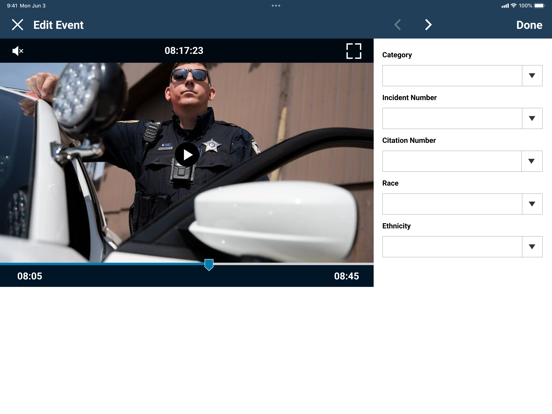Open the Incident Number dropdown arrow
This screenshot has width=552, height=414.
(x=532, y=118)
